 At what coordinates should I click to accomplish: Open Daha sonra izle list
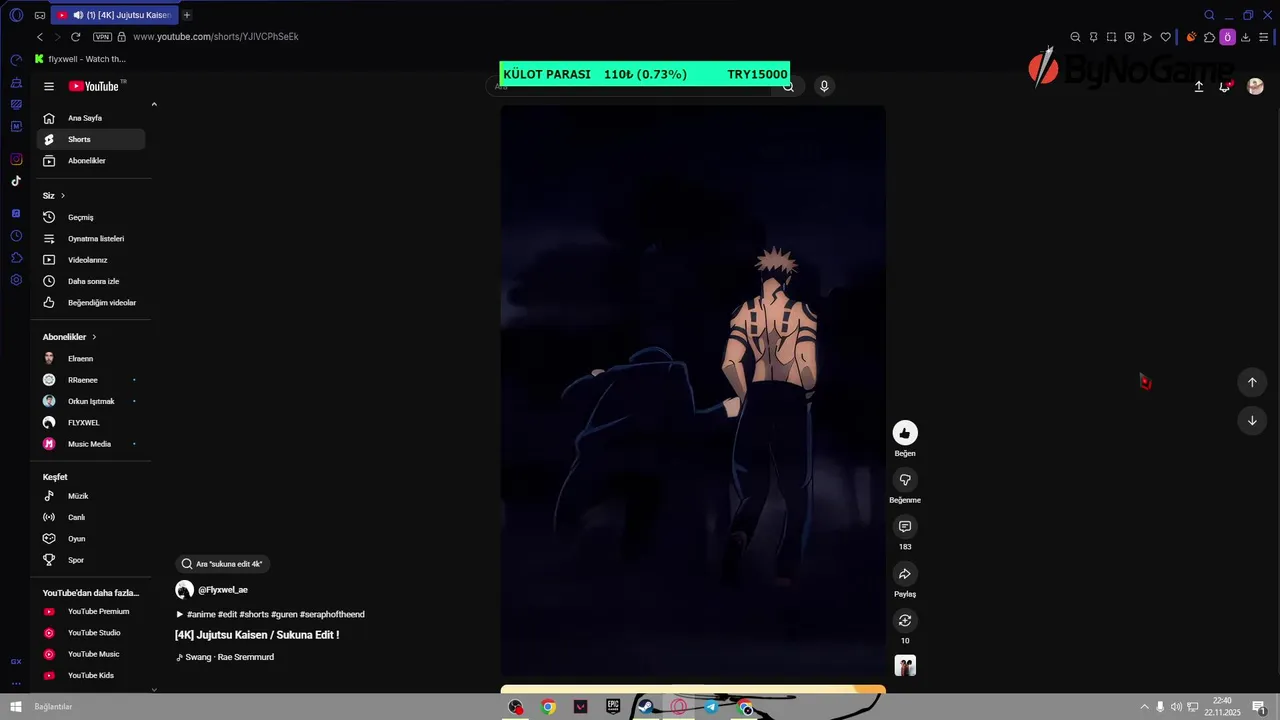[91, 281]
